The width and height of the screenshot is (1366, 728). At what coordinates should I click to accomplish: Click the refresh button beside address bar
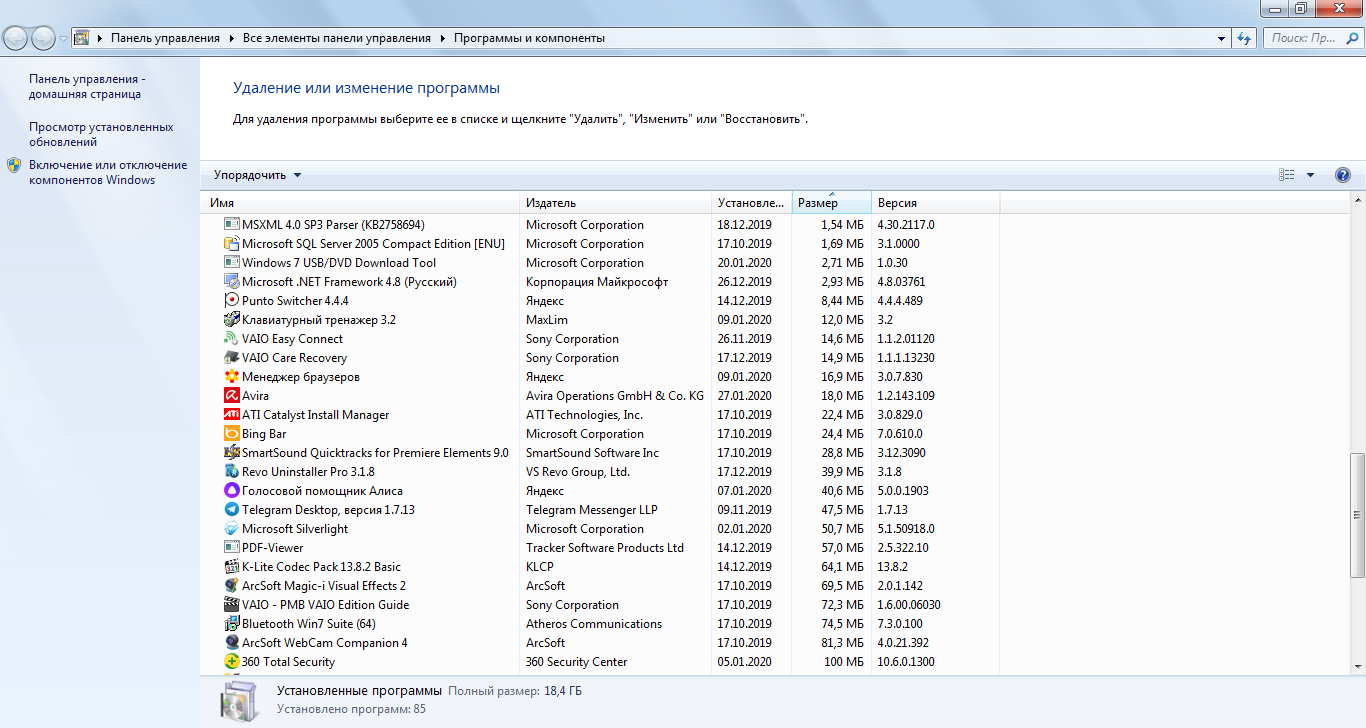1244,38
